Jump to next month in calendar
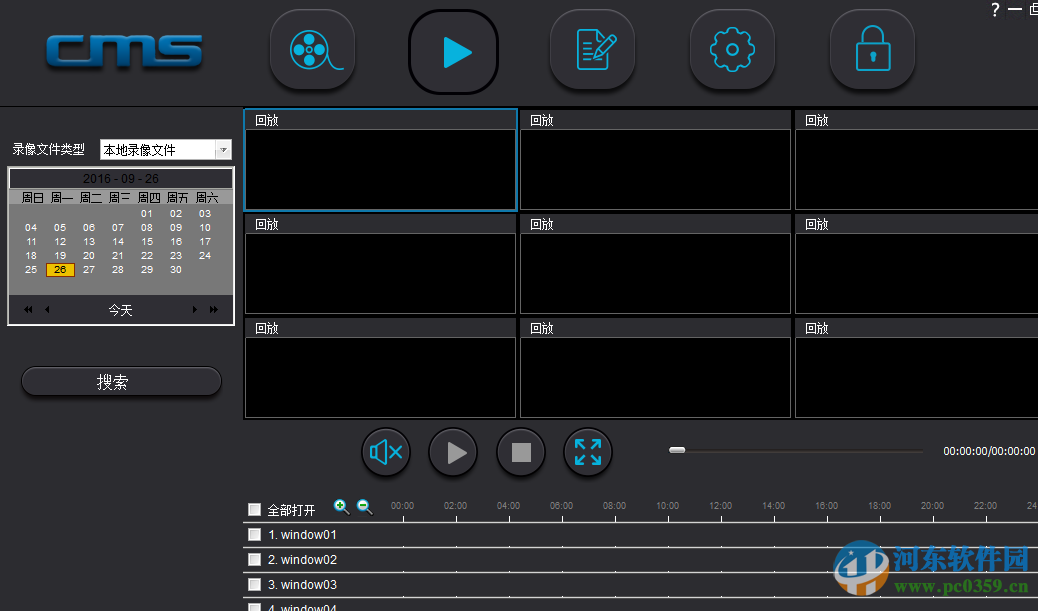Image resolution: width=1038 pixels, height=611 pixels. point(194,309)
